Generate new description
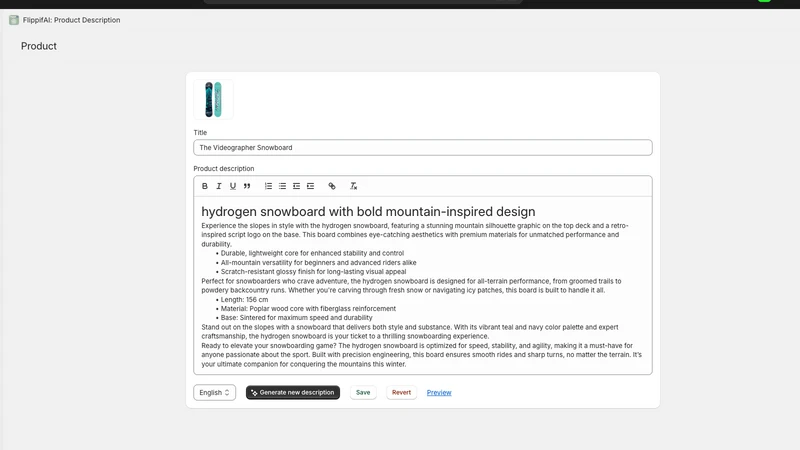 point(293,392)
